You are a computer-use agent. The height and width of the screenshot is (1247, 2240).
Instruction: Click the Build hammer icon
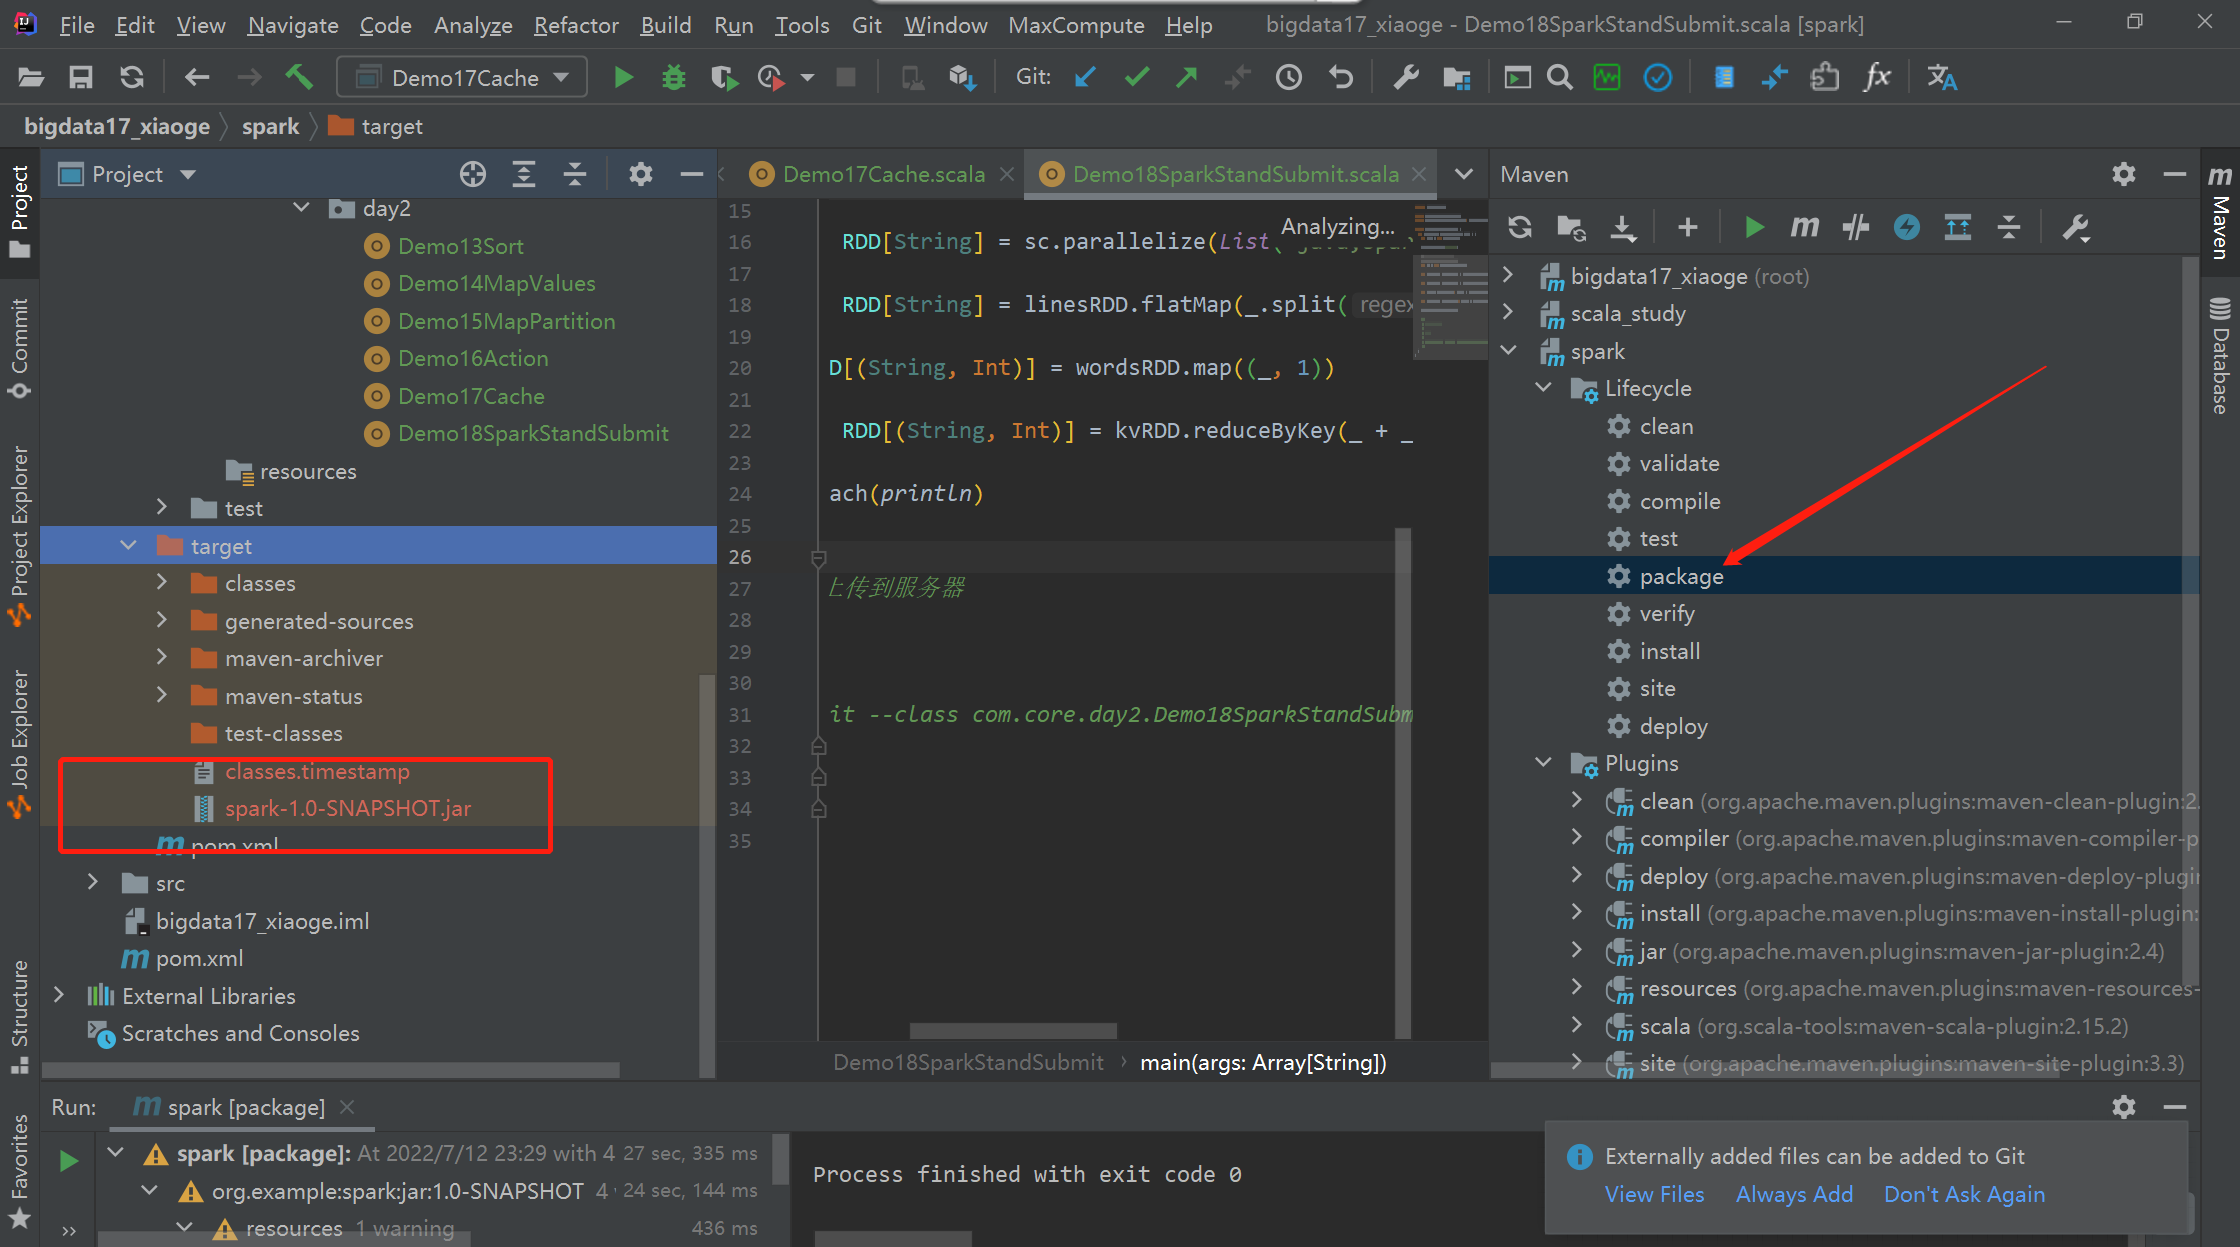[x=299, y=77]
